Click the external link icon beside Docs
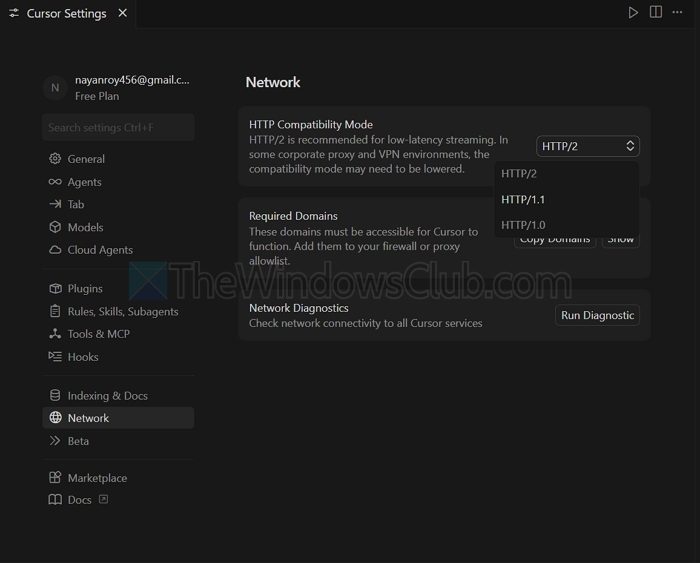The height and width of the screenshot is (563, 700). tap(103, 499)
